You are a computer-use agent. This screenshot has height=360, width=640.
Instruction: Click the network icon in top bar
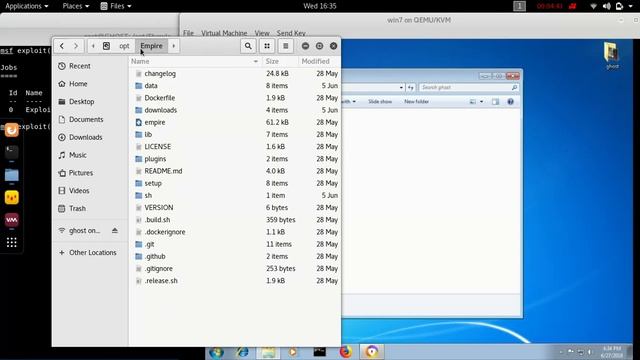594,6
